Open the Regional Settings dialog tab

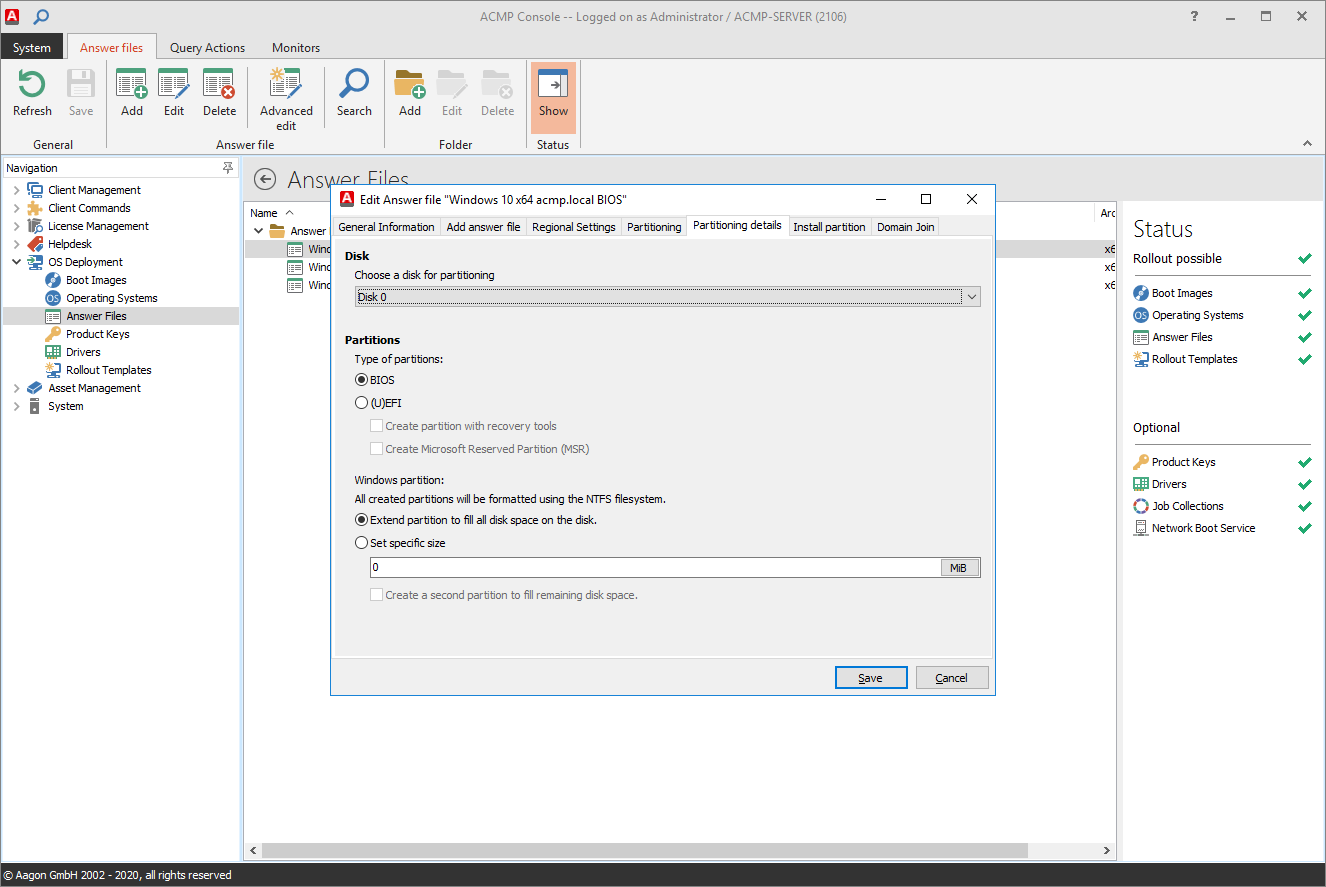(574, 227)
